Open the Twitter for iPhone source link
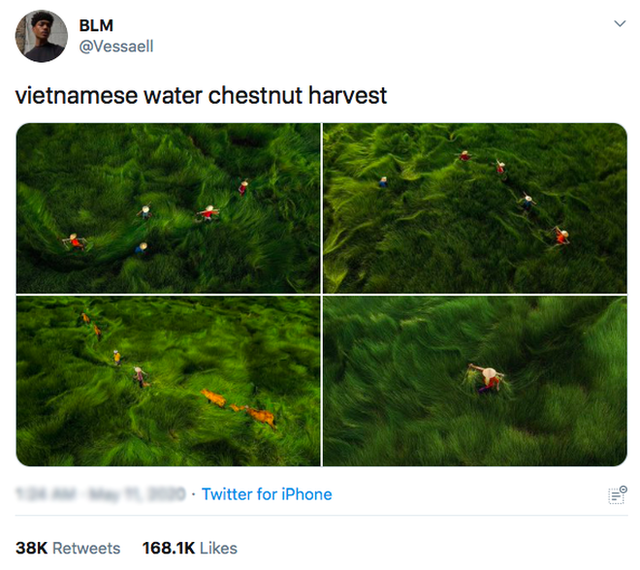 [x=267, y=494]
